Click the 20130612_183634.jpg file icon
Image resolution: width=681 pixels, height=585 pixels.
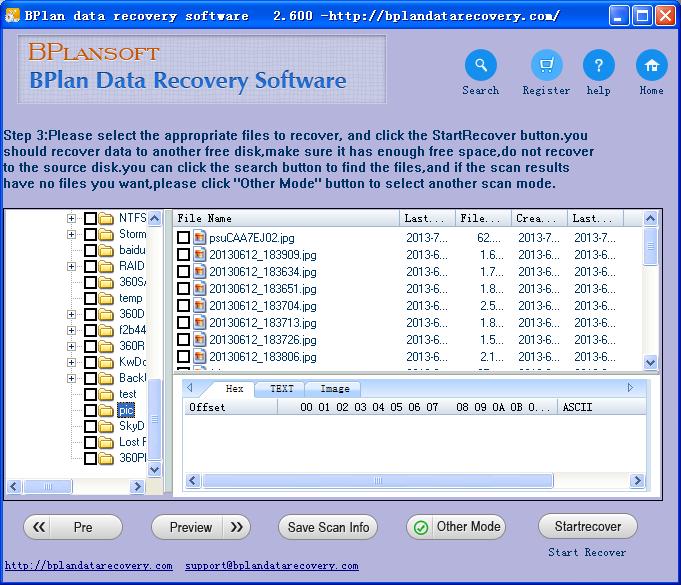click(199, 271)
